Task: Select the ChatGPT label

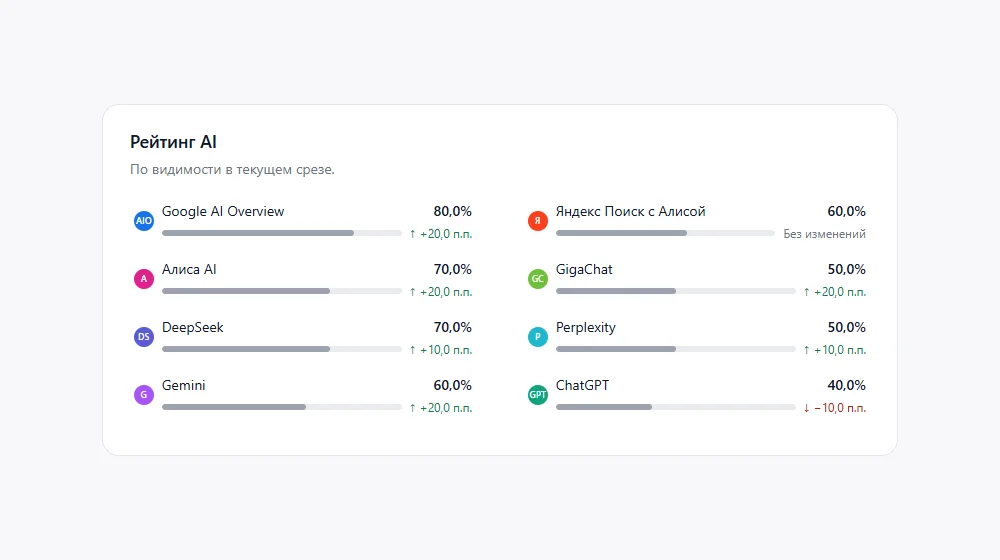Action: click(582, 386)
